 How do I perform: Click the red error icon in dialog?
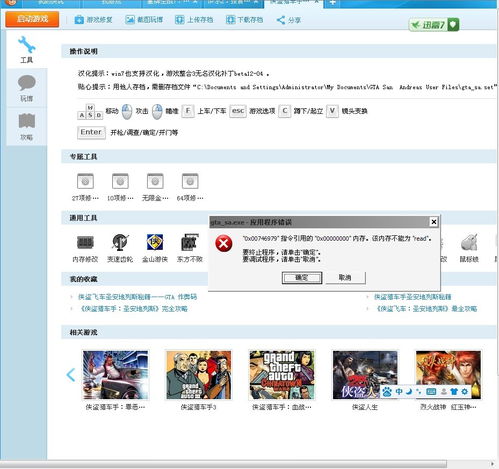tap(224, 243)
